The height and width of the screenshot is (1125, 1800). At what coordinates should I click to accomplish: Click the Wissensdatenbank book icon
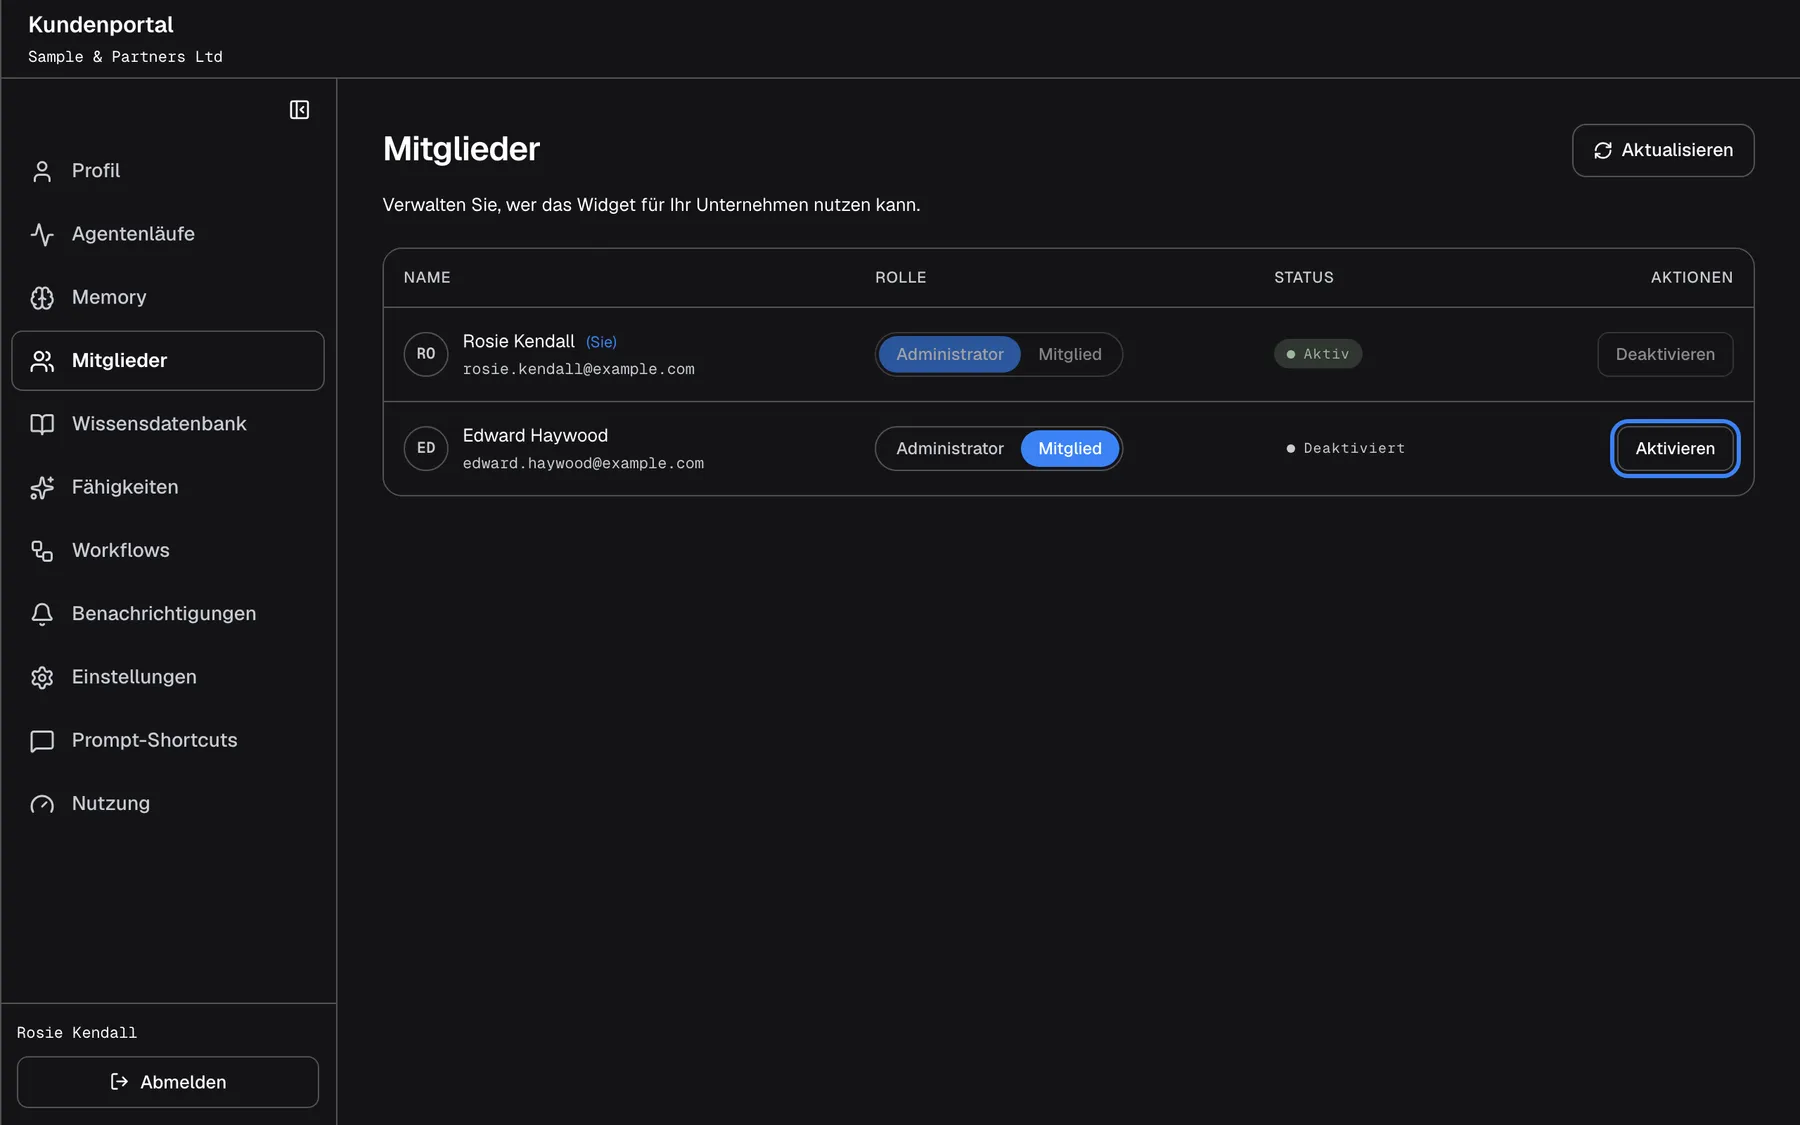coord(42,424)
